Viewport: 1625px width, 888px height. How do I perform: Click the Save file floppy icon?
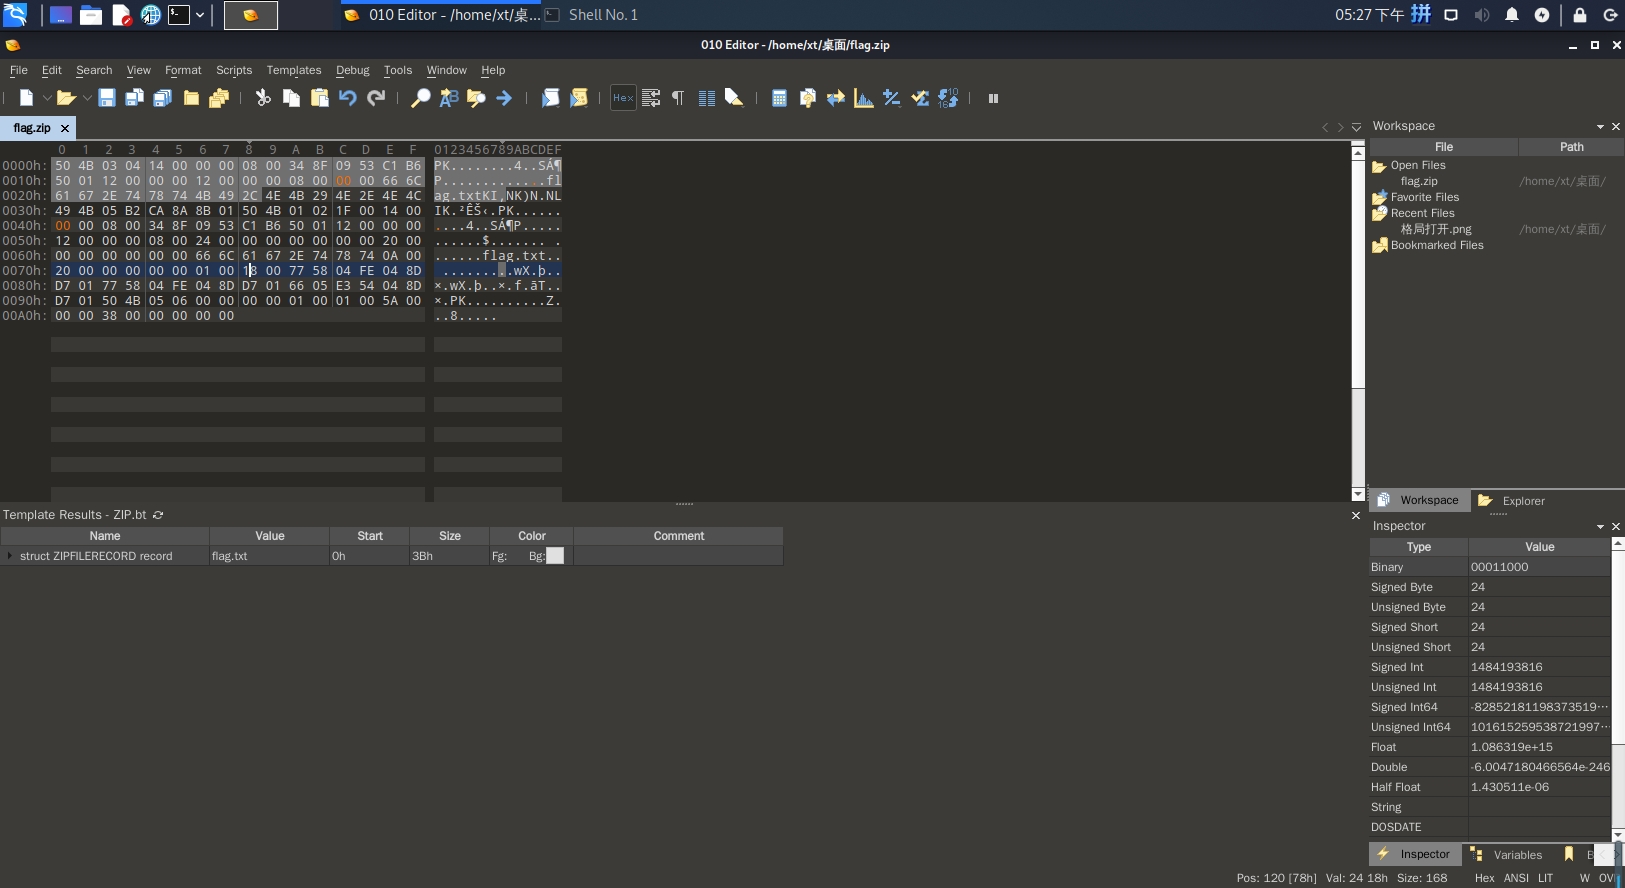point(106,98)
